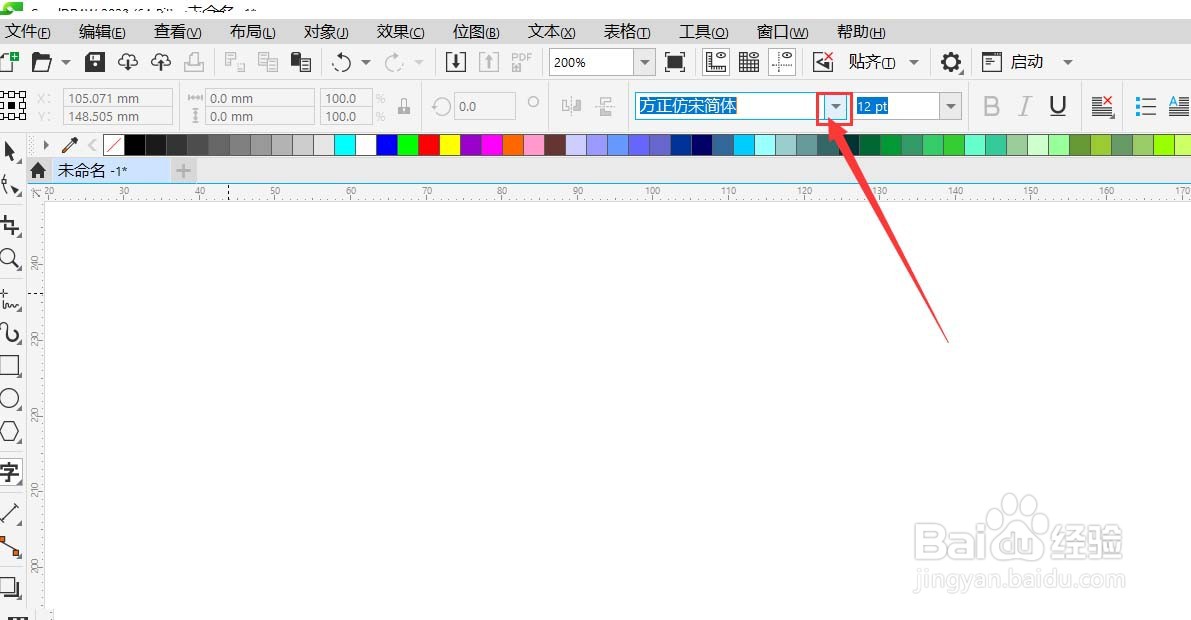Screen dimensions: 1191x620
Task: Select the Dimension line tool
Action: pos(11,513)
